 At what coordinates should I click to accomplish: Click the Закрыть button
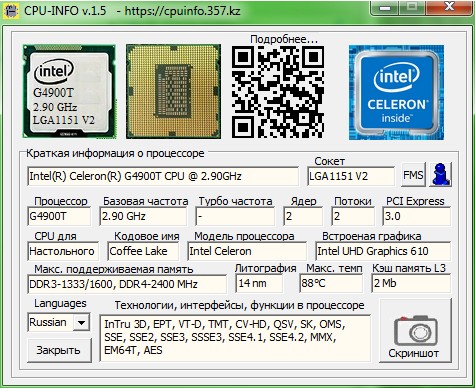pyautogui.click(x=59, y=350)
